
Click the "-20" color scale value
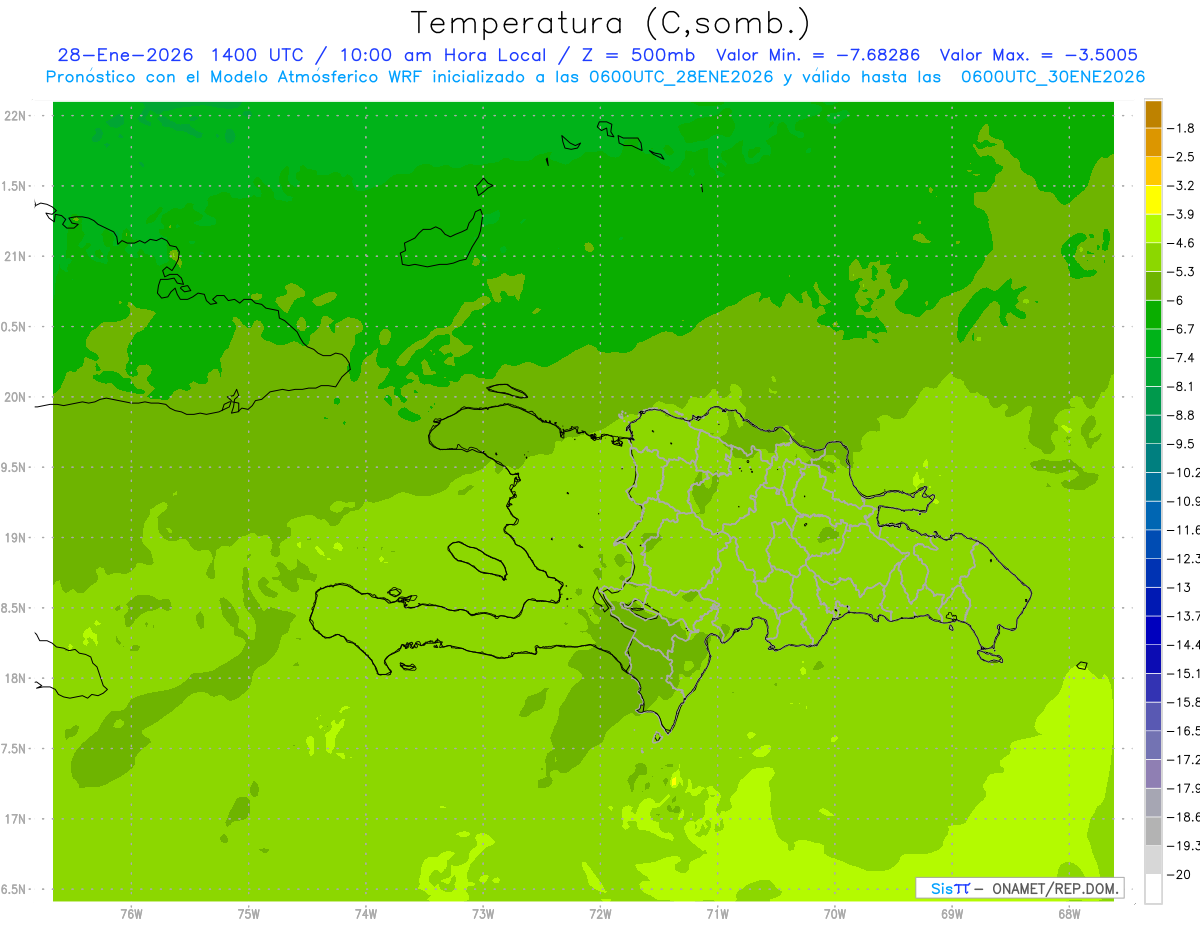click(x=1179, y=874)
